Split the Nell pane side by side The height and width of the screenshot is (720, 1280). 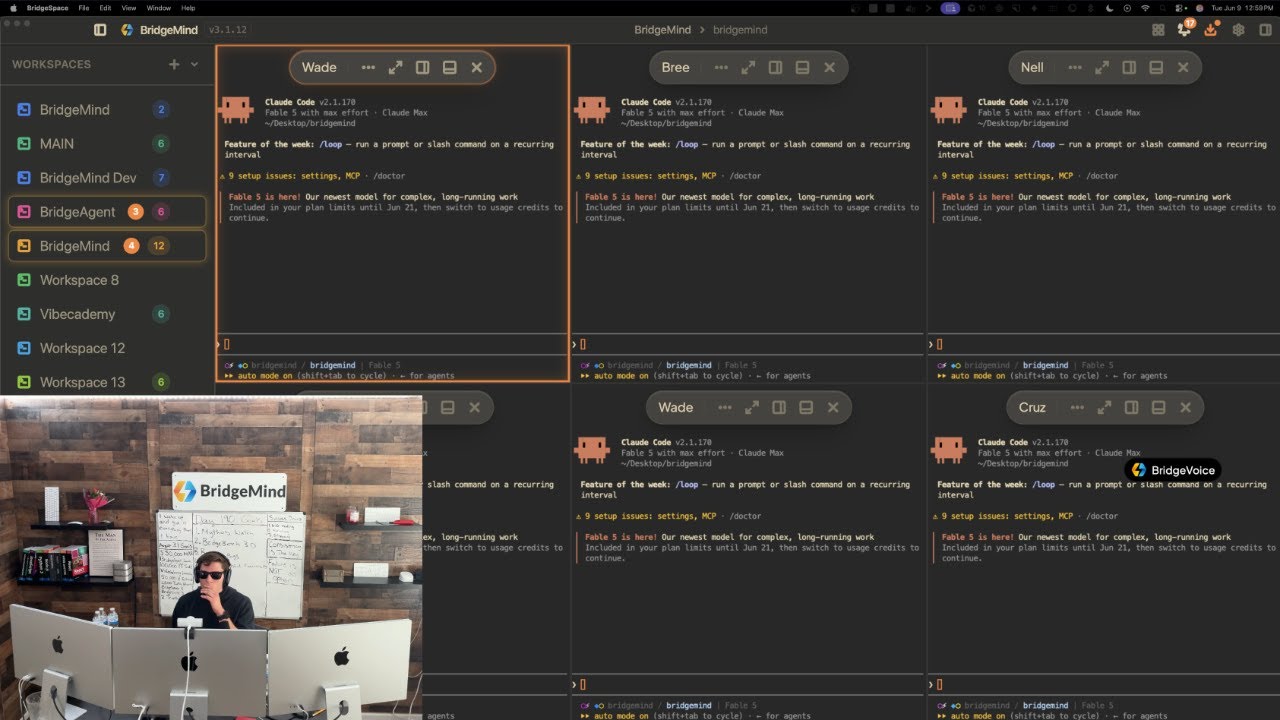(x=1129, y=67)
